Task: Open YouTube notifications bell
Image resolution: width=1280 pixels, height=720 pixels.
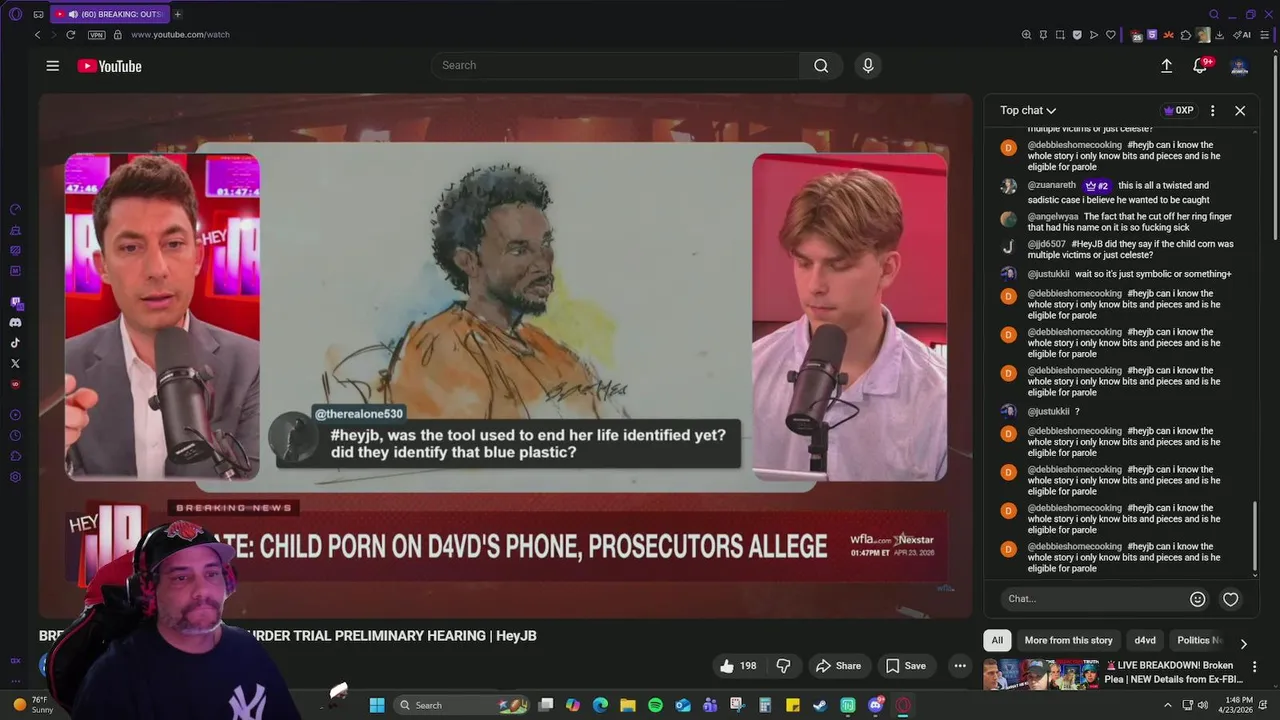Action: pyautogui.click(x=1200, y=66)
